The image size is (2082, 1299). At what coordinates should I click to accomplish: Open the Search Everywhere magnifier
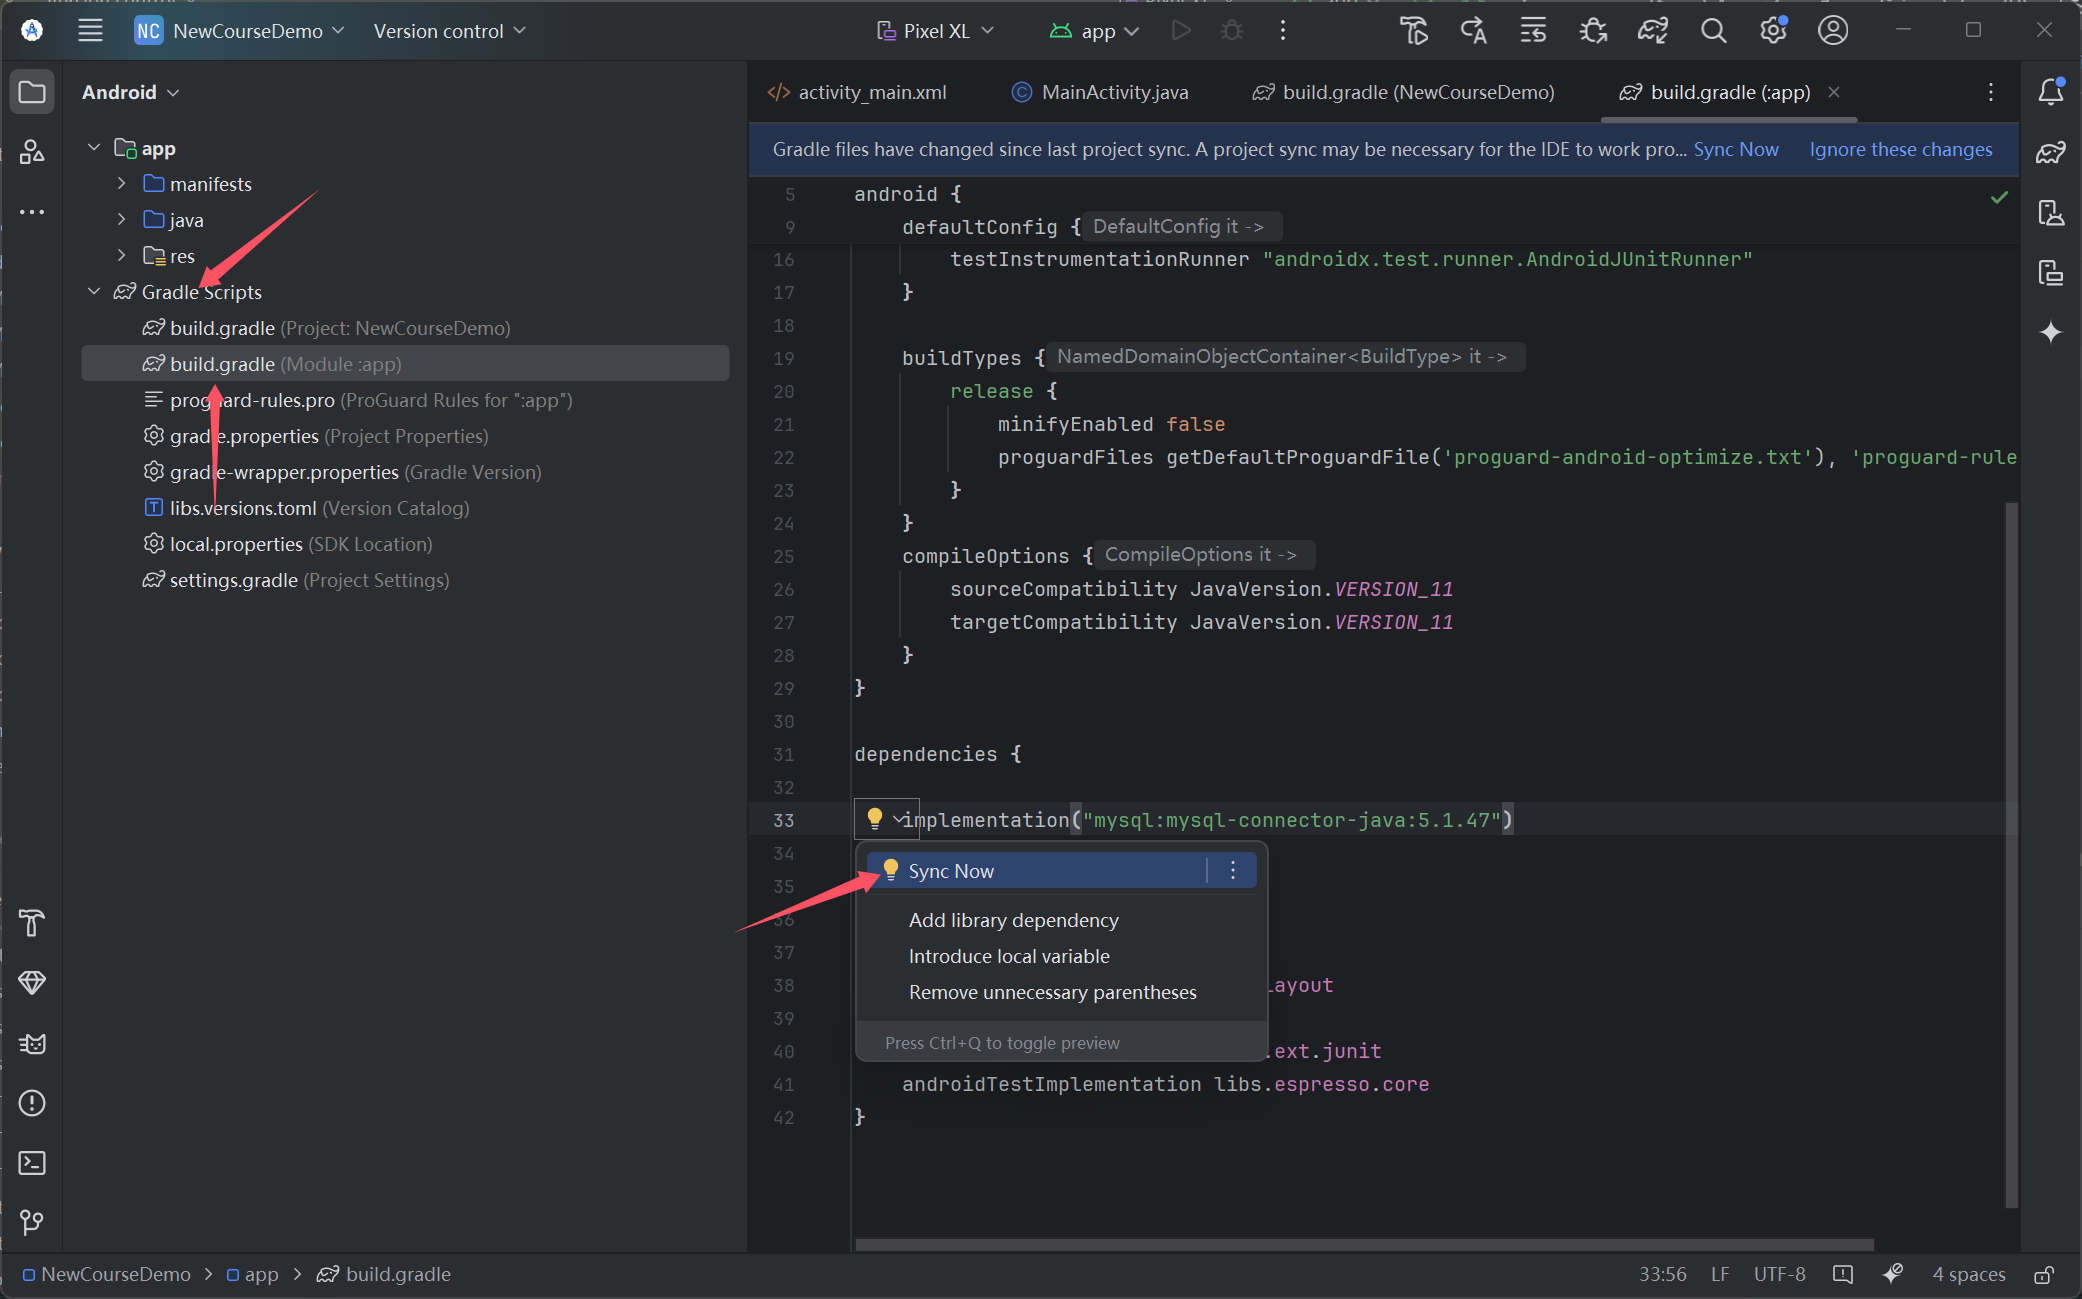pos(1713,31)
